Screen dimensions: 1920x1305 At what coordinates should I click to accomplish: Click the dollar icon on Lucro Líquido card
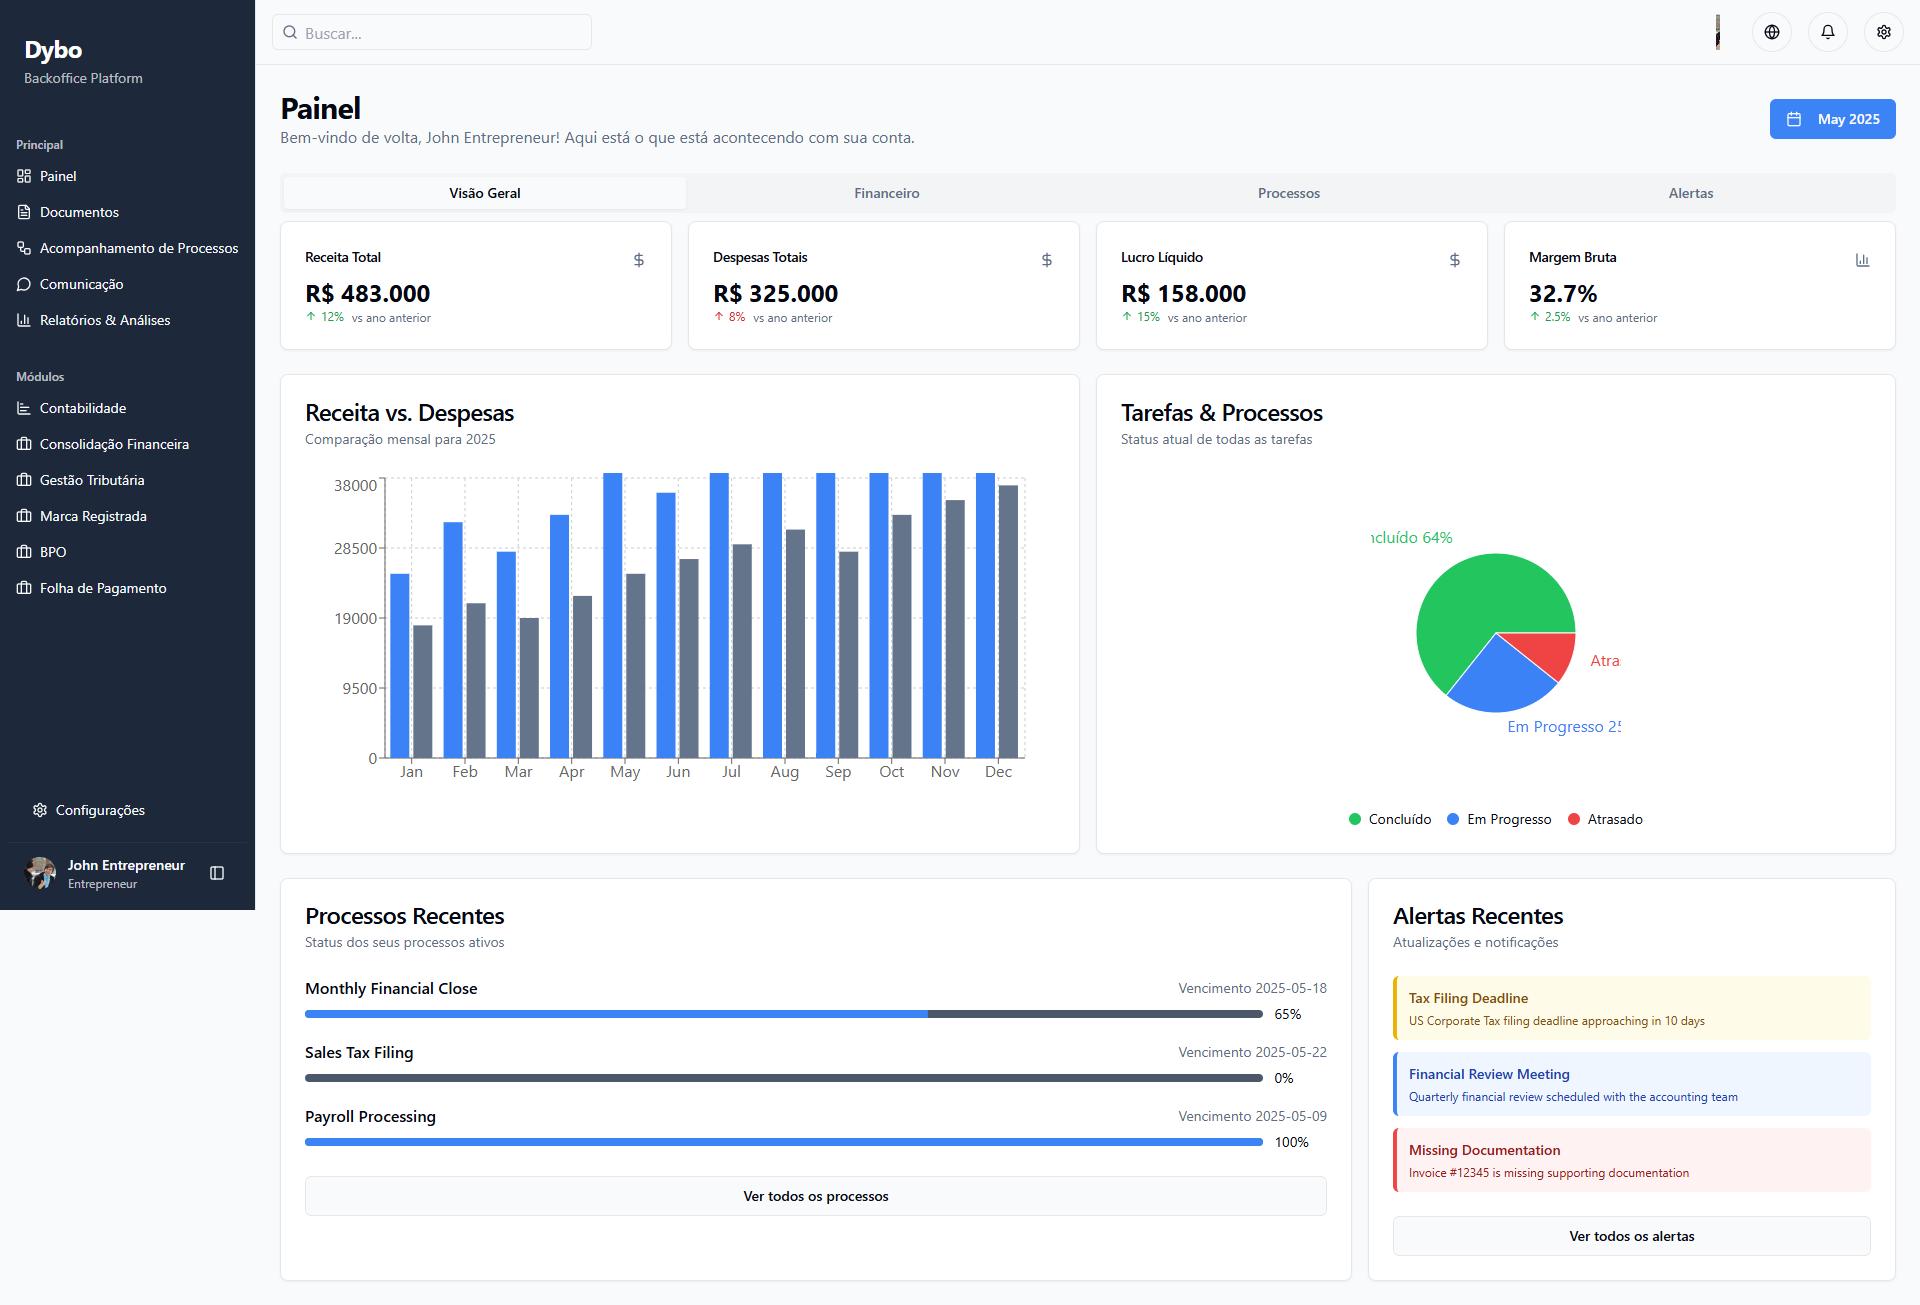click(1455, 260)
